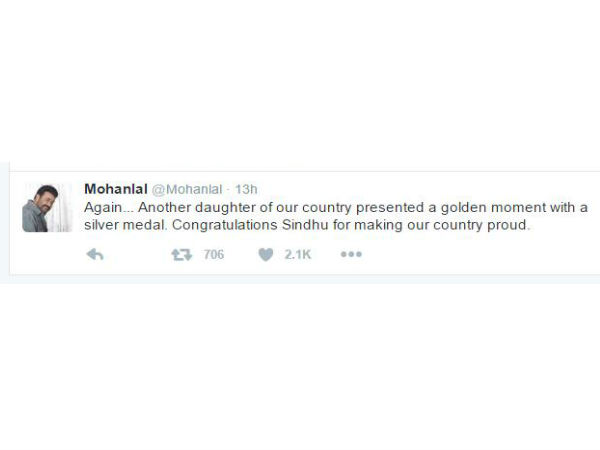Open the @Mohanlal handle link

pyautogui.click(x=185, y=188)
